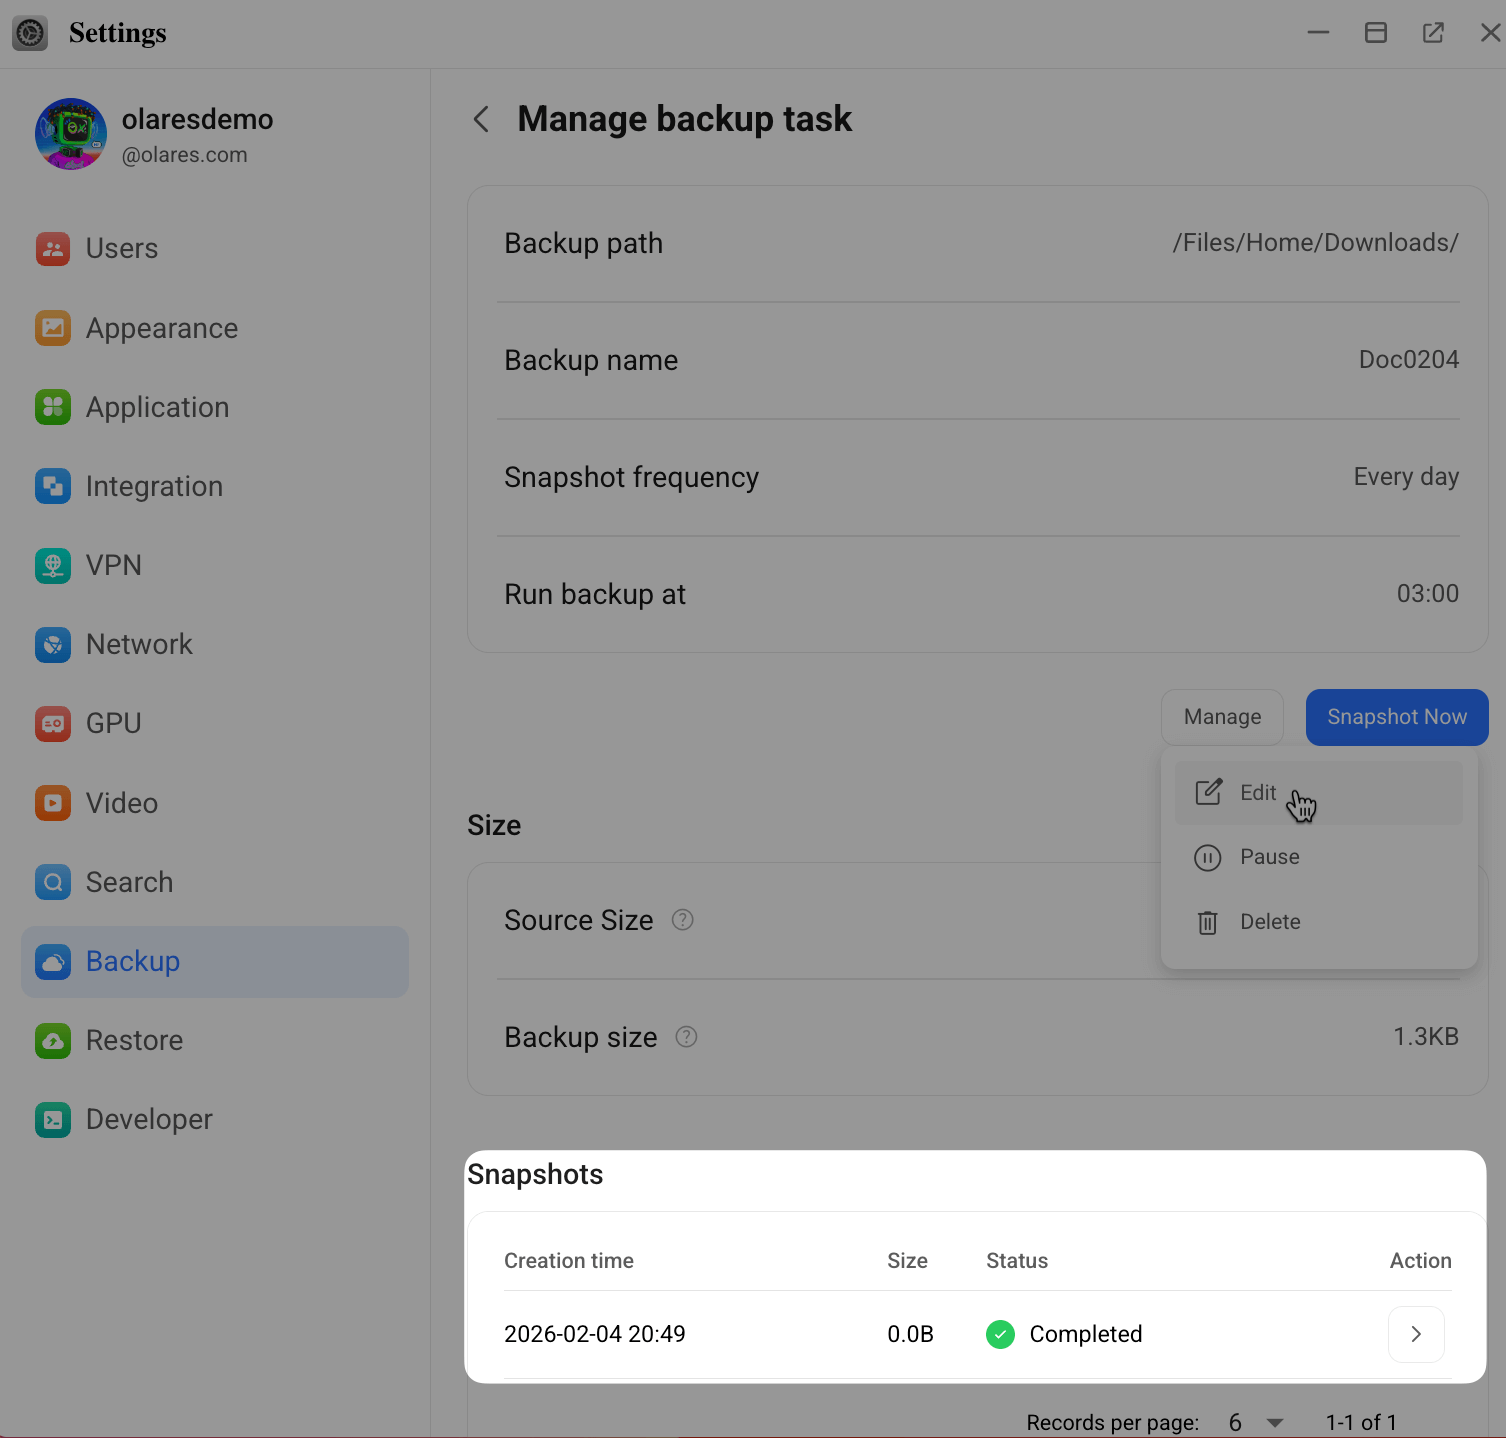
Task: Click the Backup size help icon
Action: (x=686, y=1037)
